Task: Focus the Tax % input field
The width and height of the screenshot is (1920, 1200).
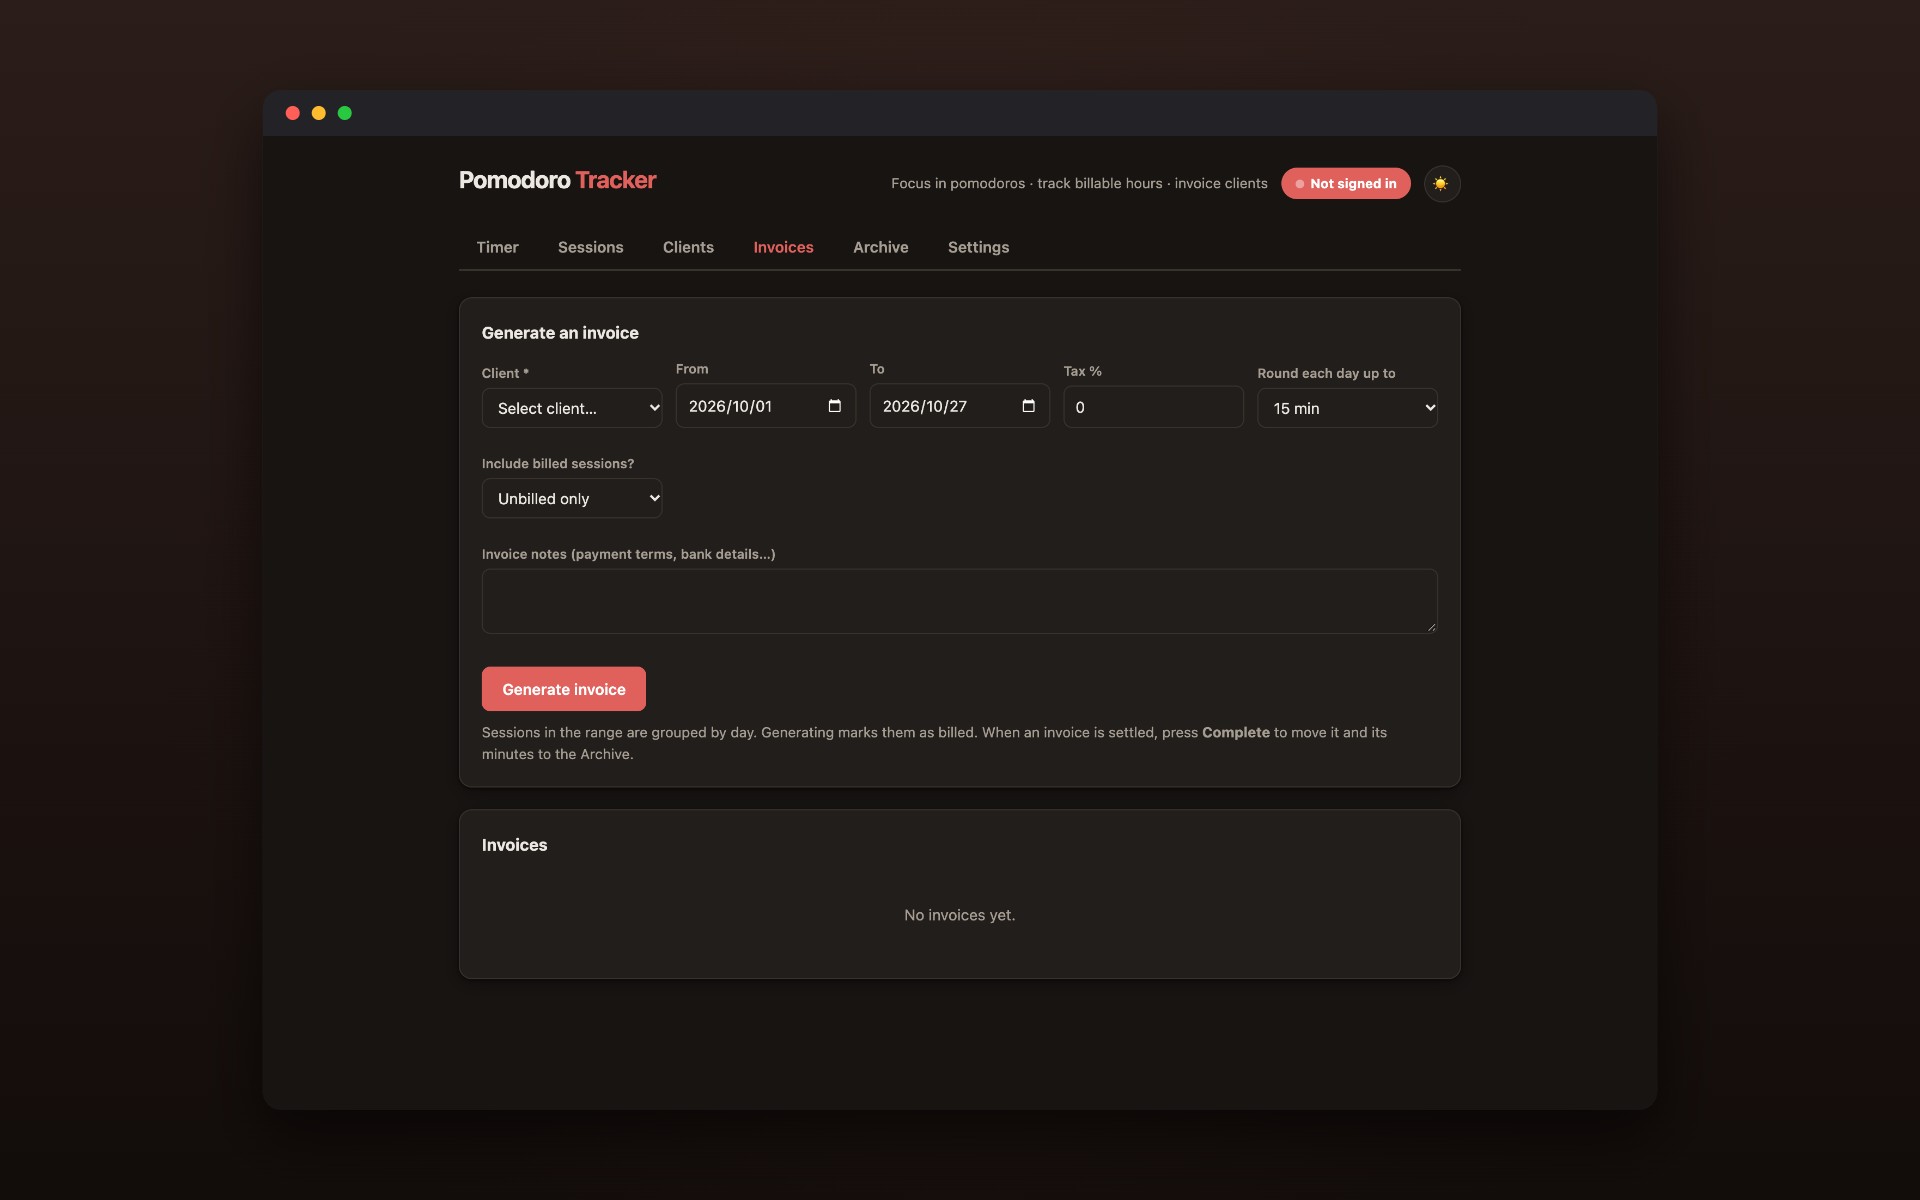Action: coord(1153,407)
